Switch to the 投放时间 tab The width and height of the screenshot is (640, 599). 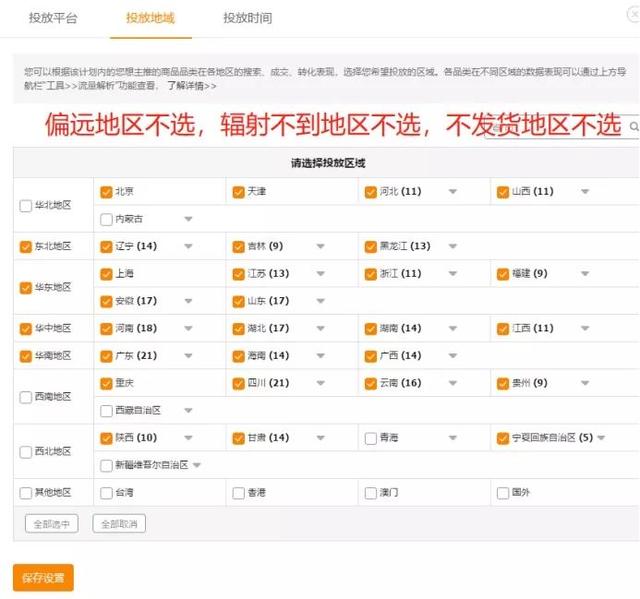[x=248, y=18]
